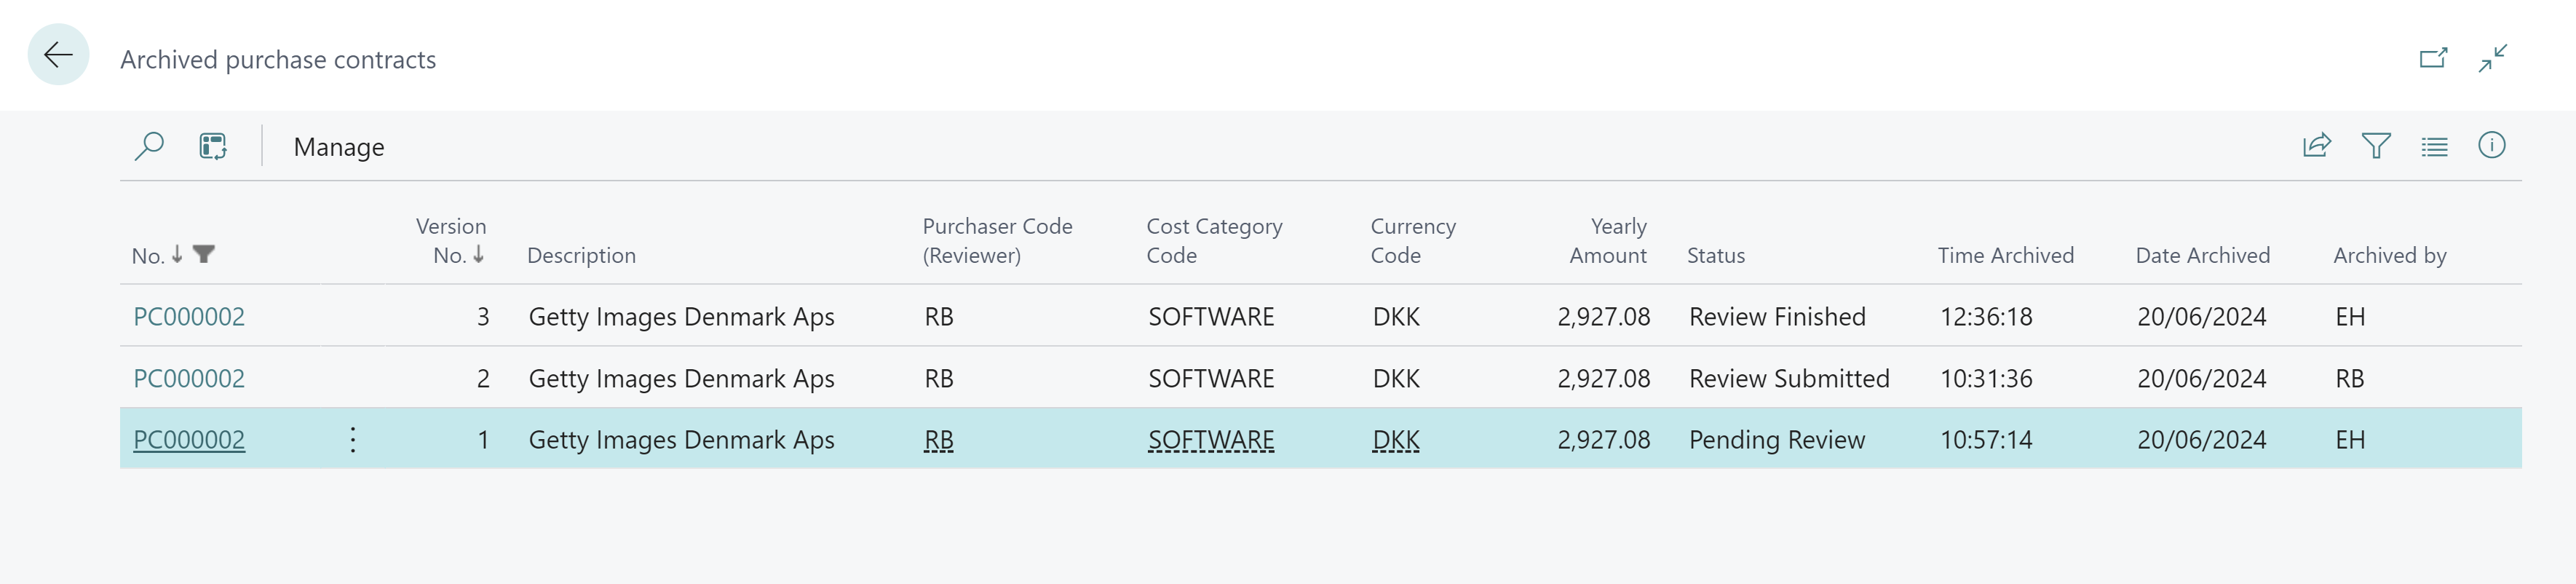The image size is (2576, 584).
Task: Click RB purchaser link in selected row
Action: coord(938,440)
